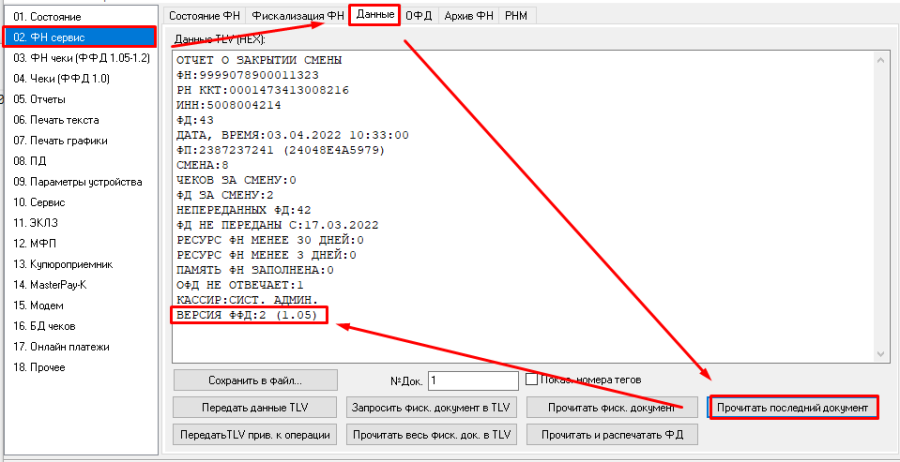Select the '02. ФН сервис' sidebar item
This screenshot has width=900, height=462.
pyautogui.click(x=78, y=37)
